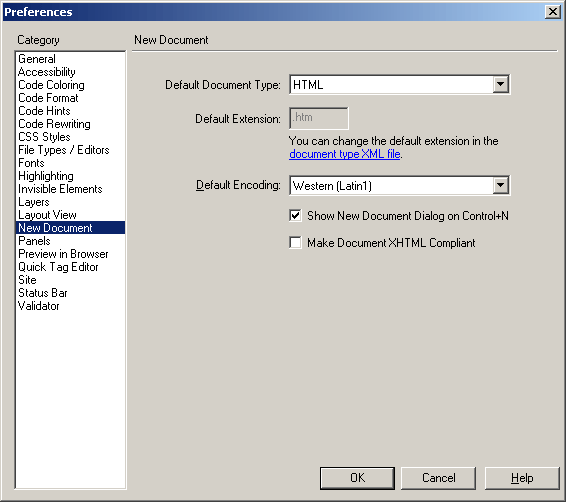Open the CSS Styles category
The width and height of the screenshot is (566, 502).
click(x=44, y=137)
